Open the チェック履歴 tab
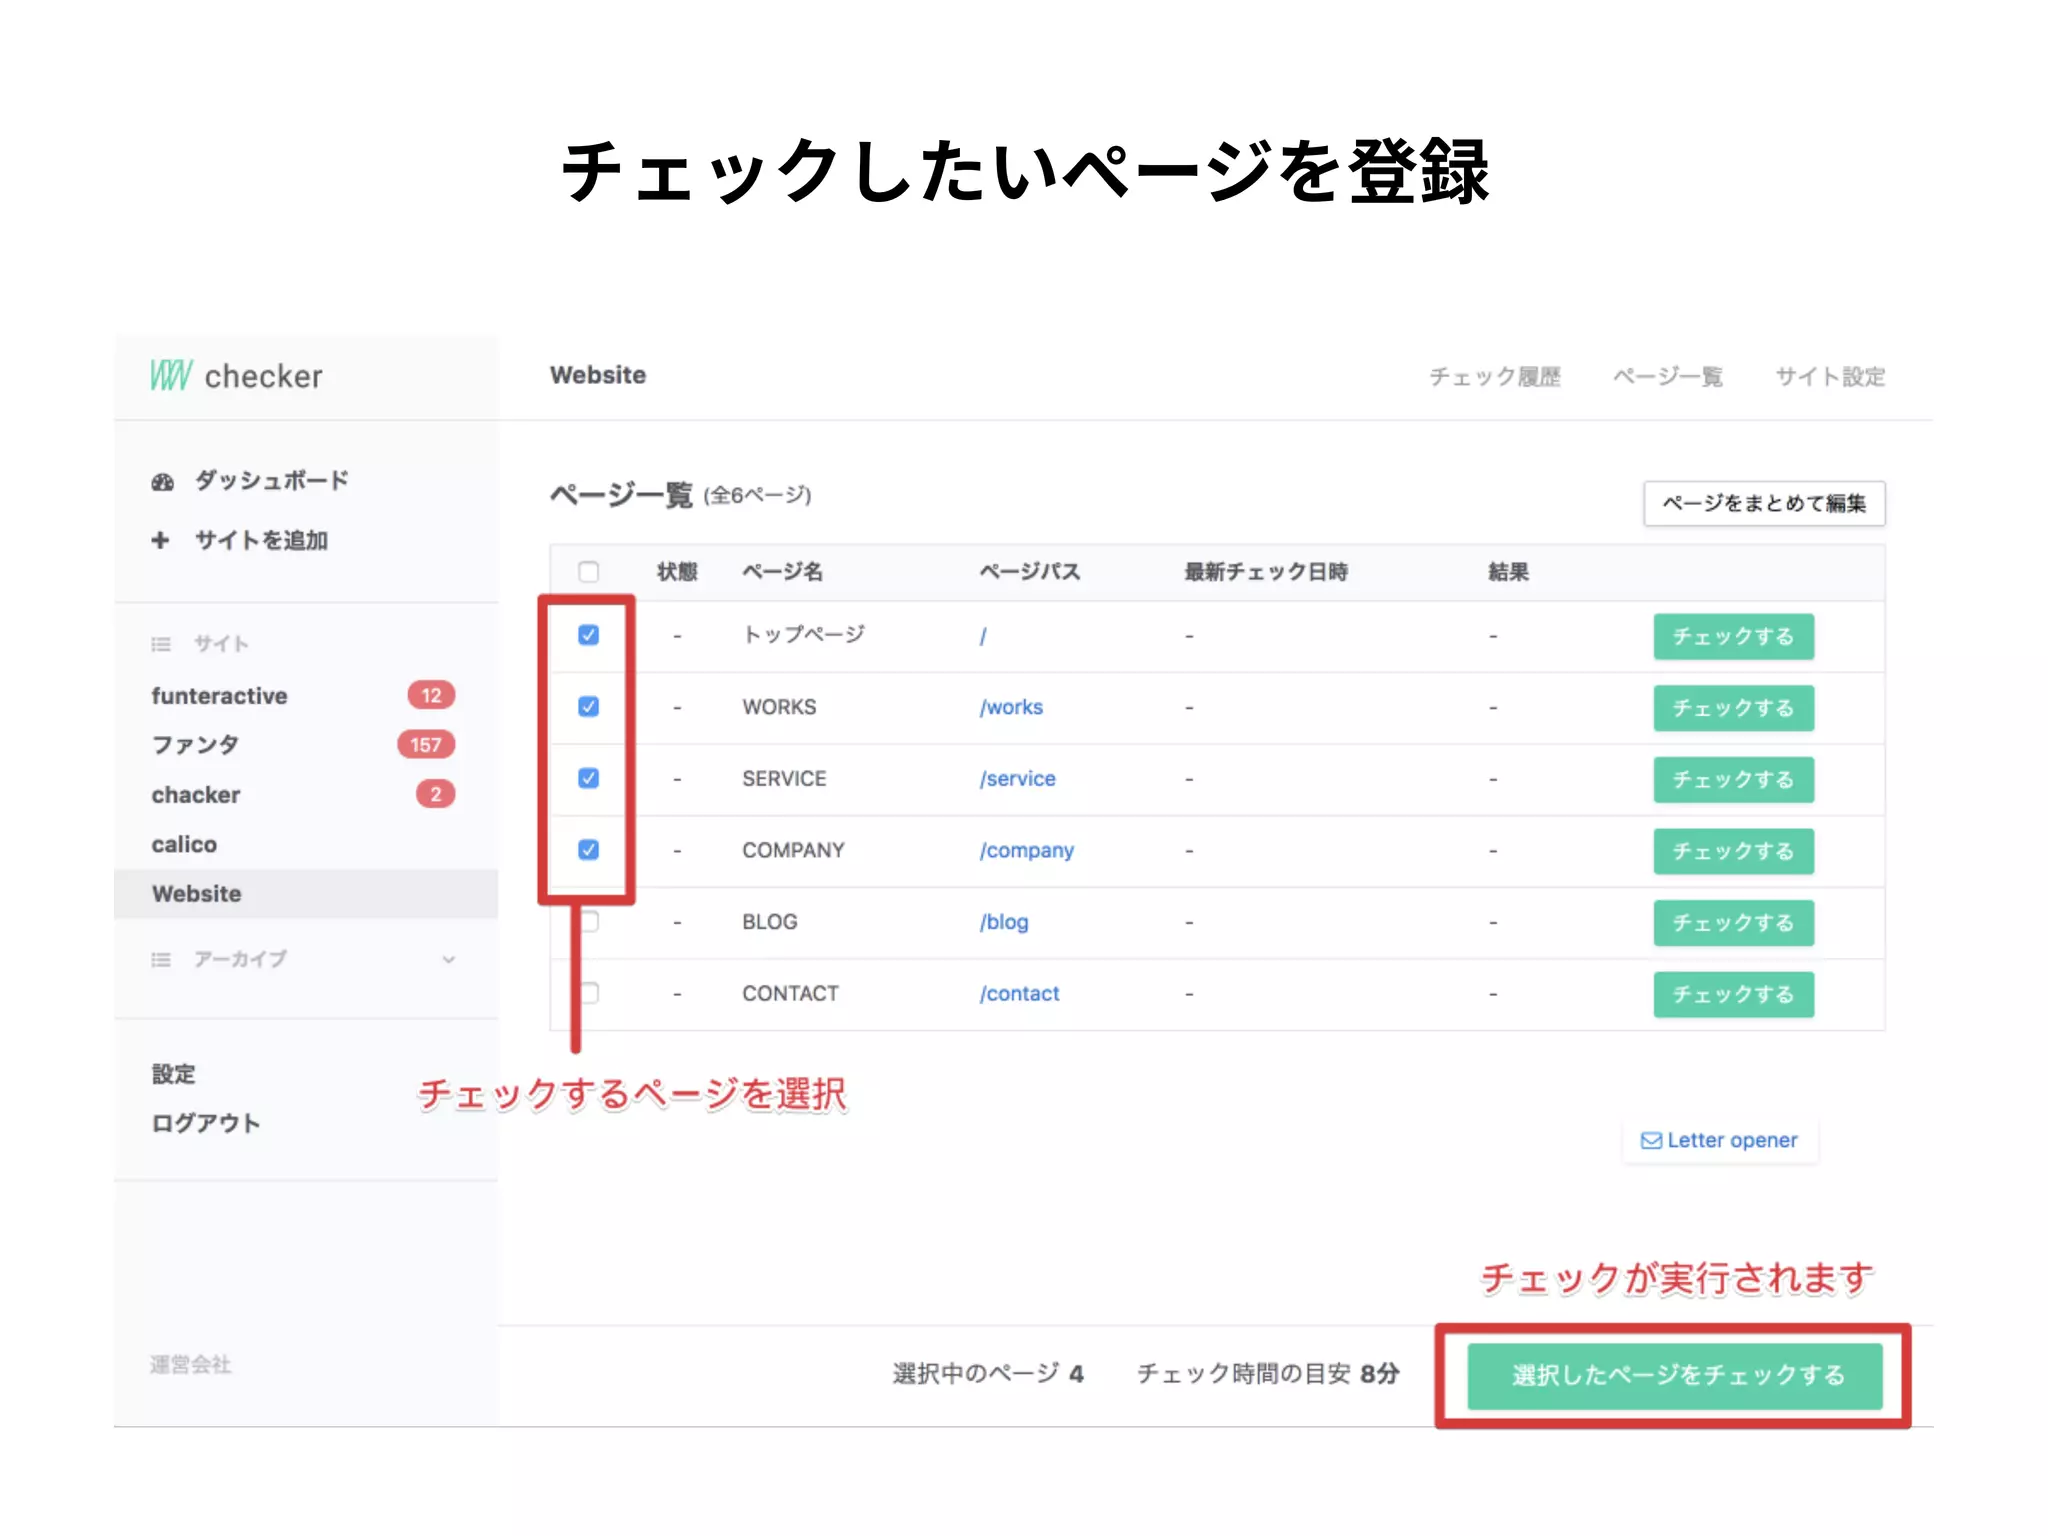 click(x=1494, y=377)
